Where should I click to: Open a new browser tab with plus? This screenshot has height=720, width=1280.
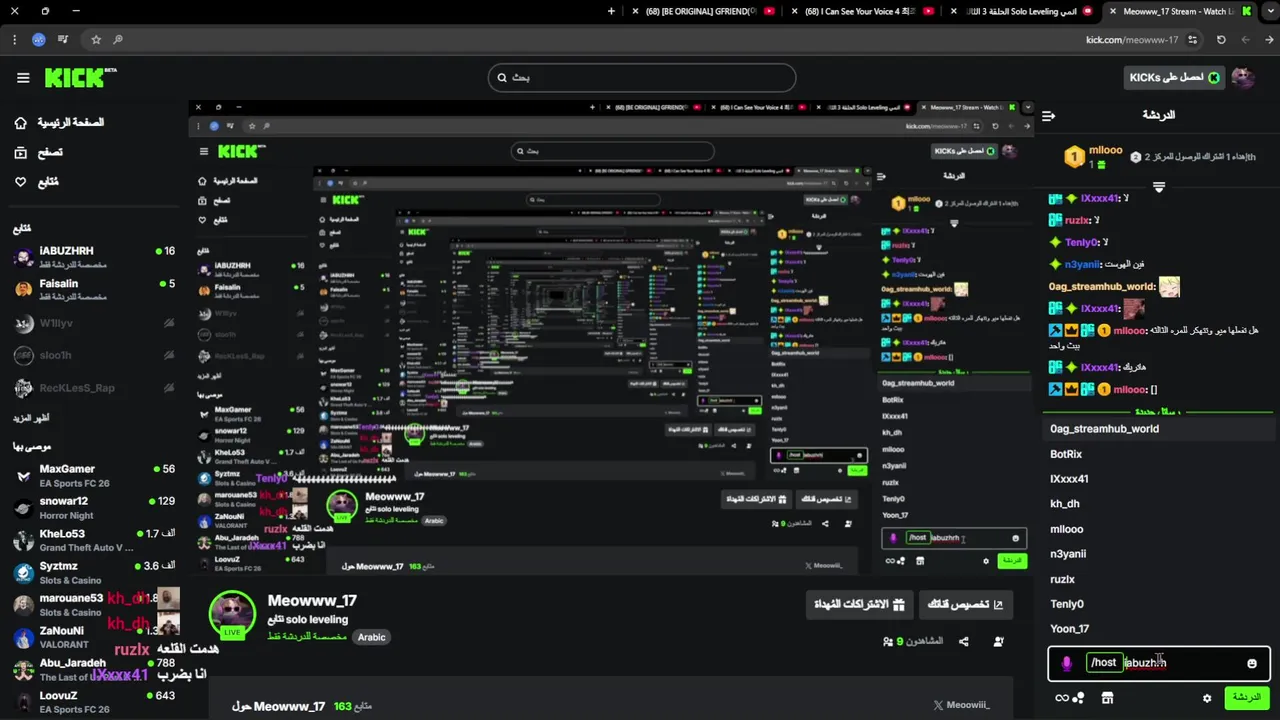tap(612, 11)
